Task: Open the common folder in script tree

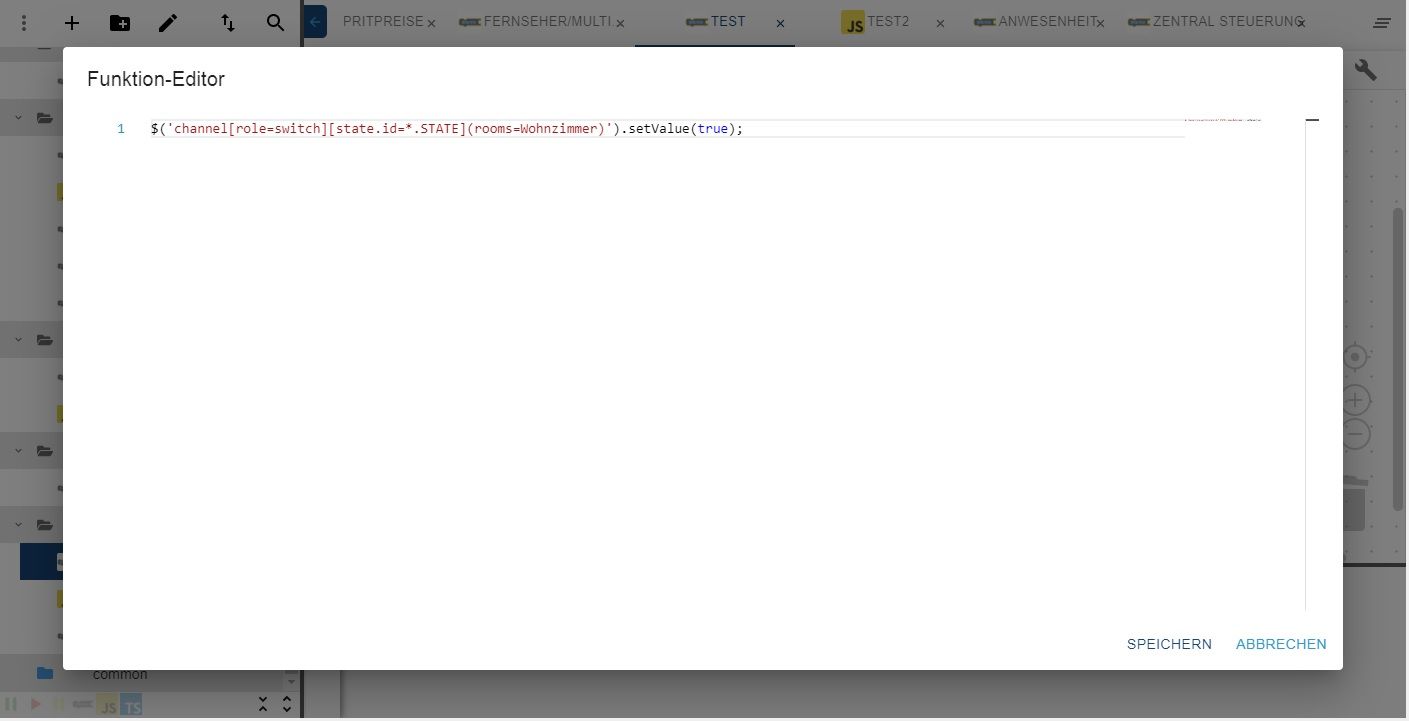Action: click(x=120, y=674)
